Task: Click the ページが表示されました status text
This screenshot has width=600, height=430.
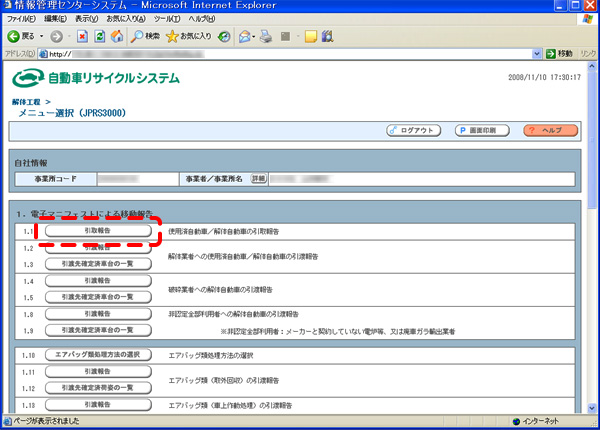Action: [46, 421]
